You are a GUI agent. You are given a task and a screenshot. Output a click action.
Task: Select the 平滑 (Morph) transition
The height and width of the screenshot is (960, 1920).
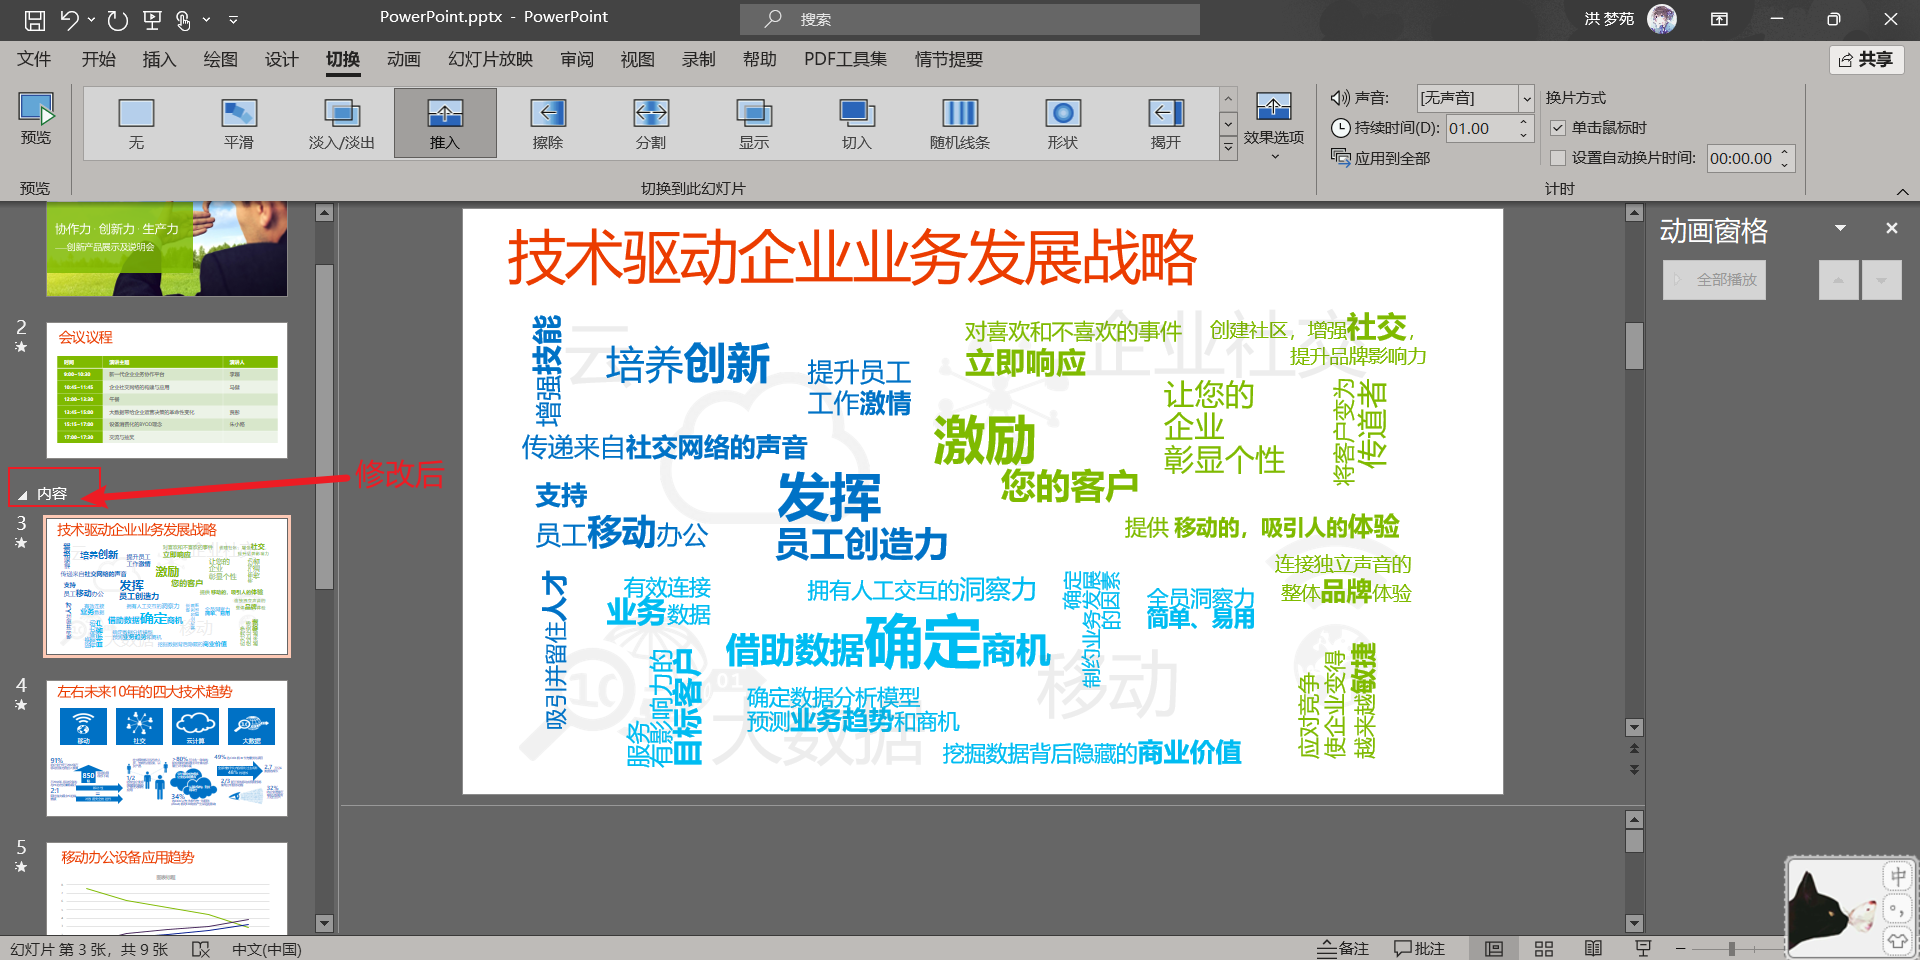[x=239, y=123]
